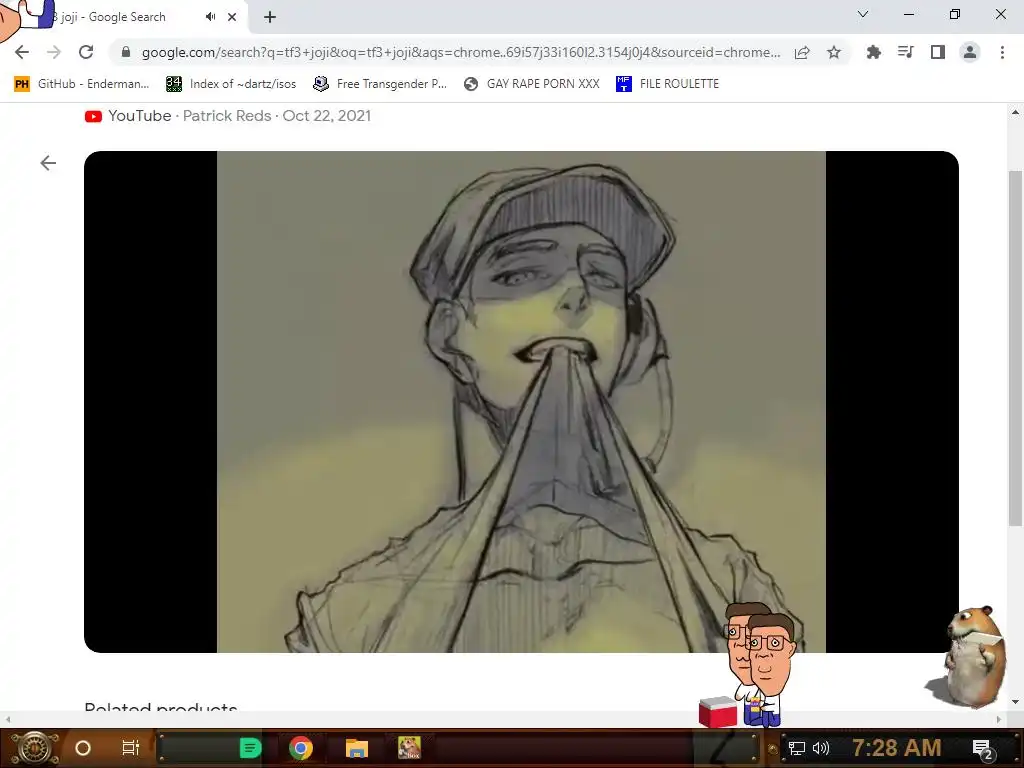Go back using the page's left arrow

click(48, 163)
